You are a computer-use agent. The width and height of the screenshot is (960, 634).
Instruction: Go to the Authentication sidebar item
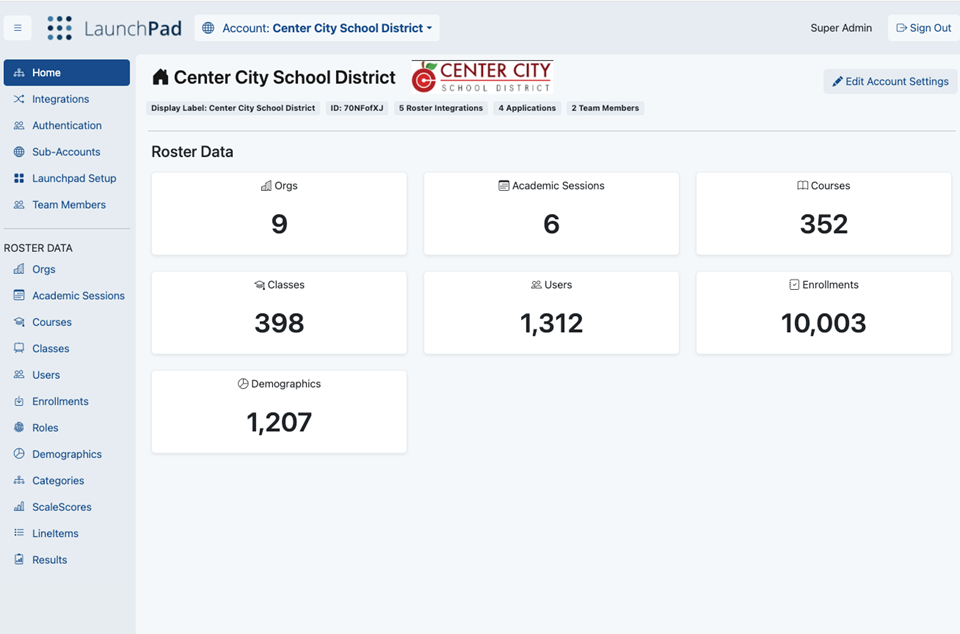point(66,125)
